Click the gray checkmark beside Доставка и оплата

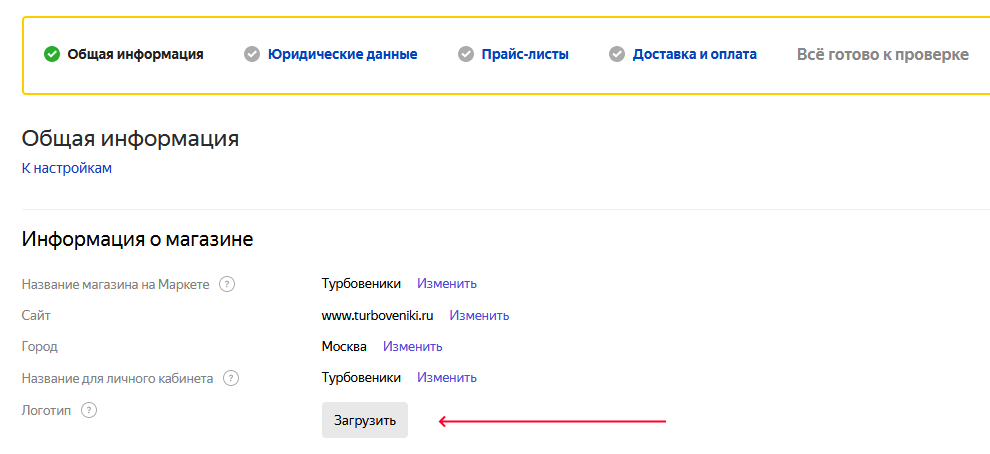click(617, 54)
